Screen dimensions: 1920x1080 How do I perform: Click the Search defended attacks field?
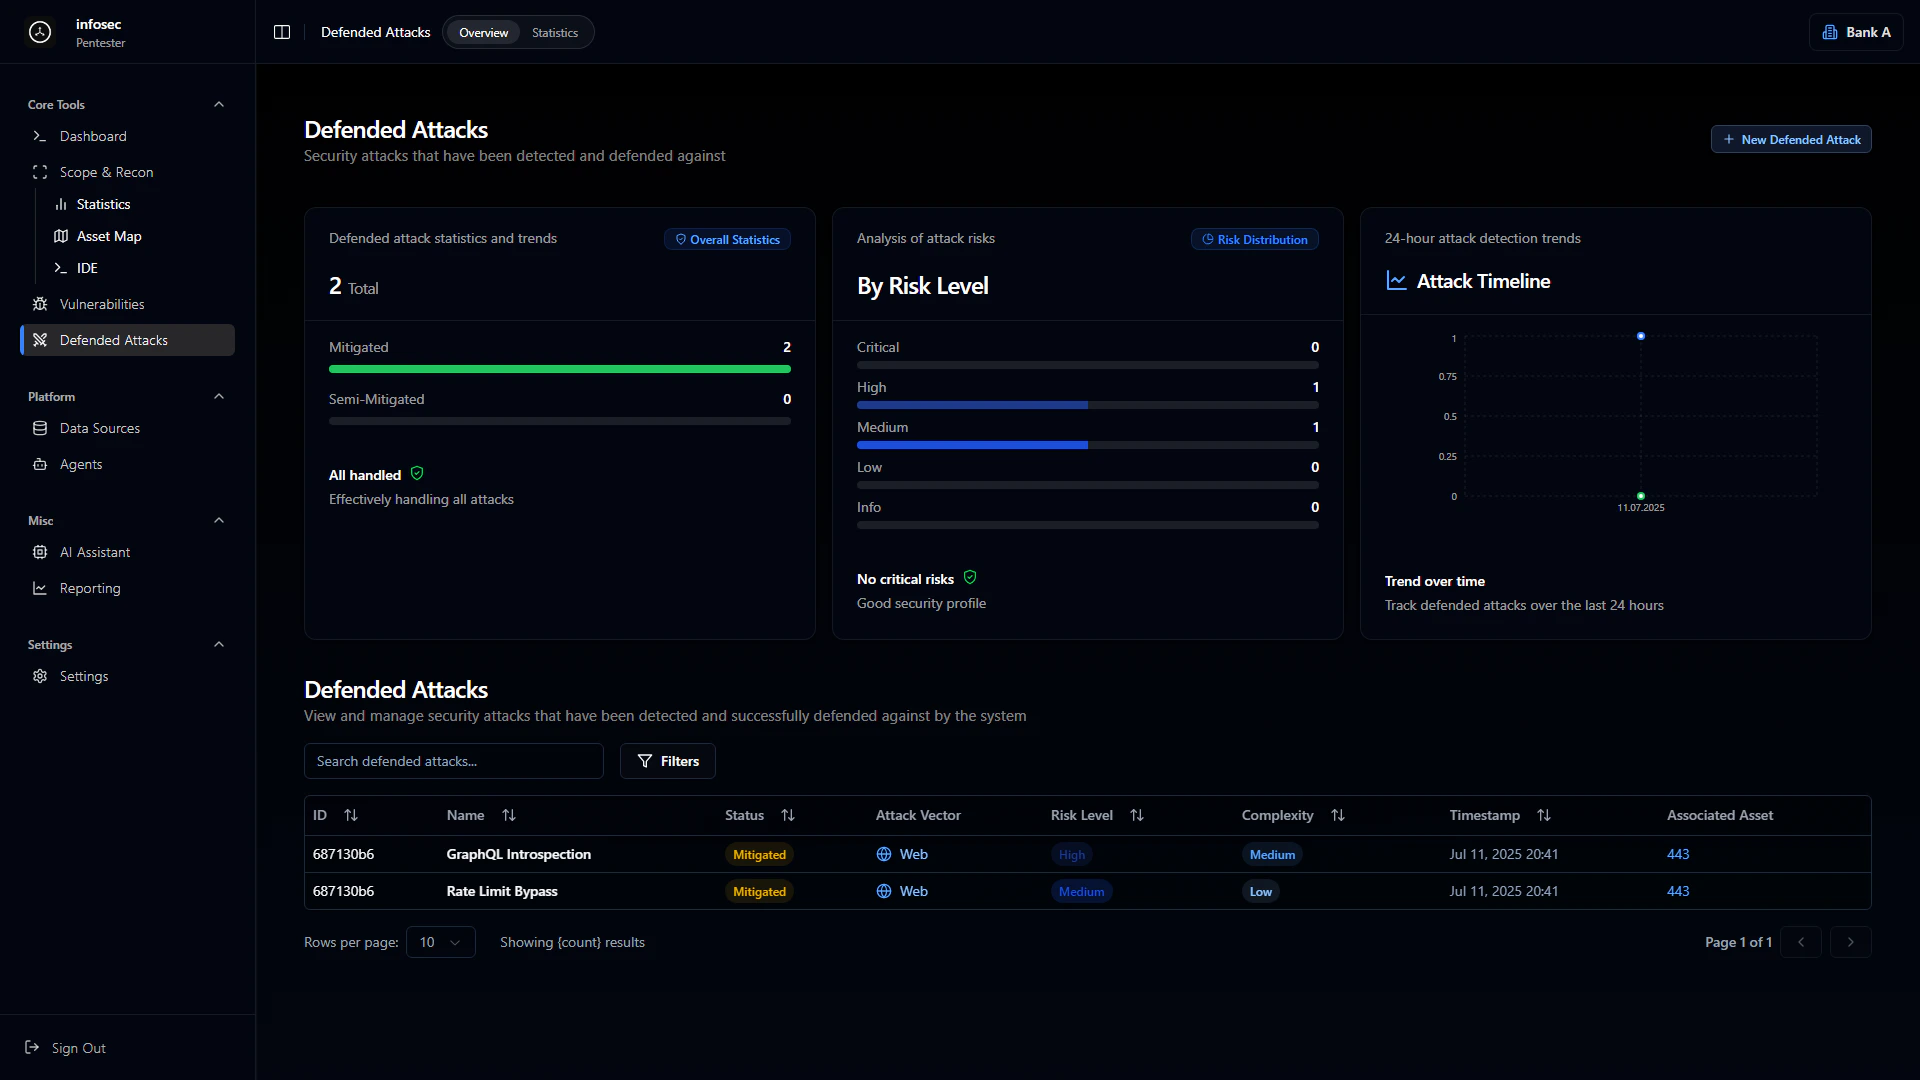click(453, 761)
